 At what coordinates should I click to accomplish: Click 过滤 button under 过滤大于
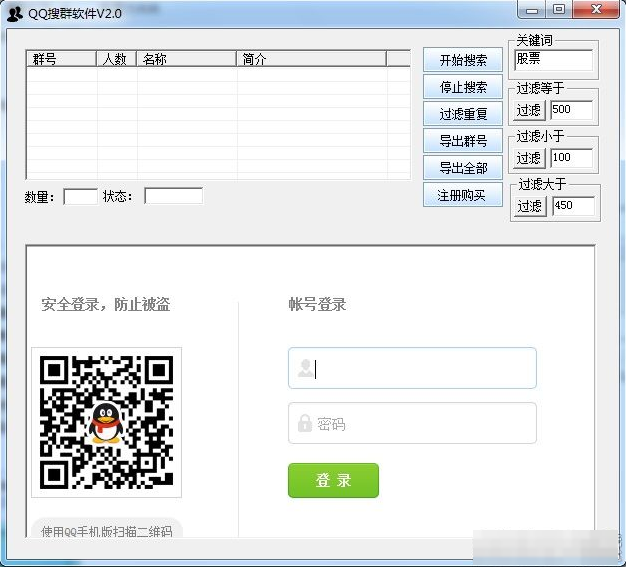(x=529, y=206)
